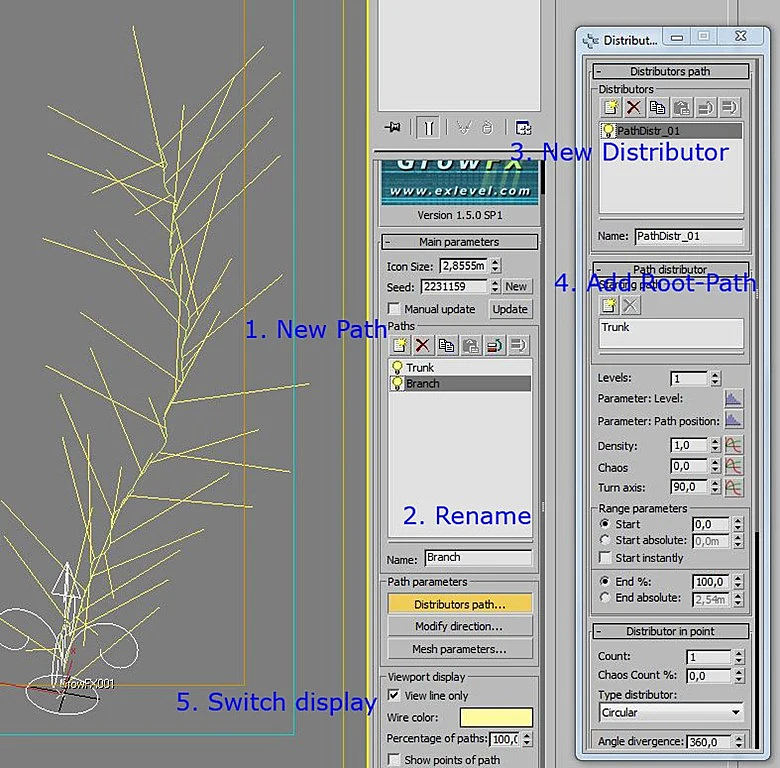
Task: Create a new distributor in Distributors toolbar
Action: (610, 107)
